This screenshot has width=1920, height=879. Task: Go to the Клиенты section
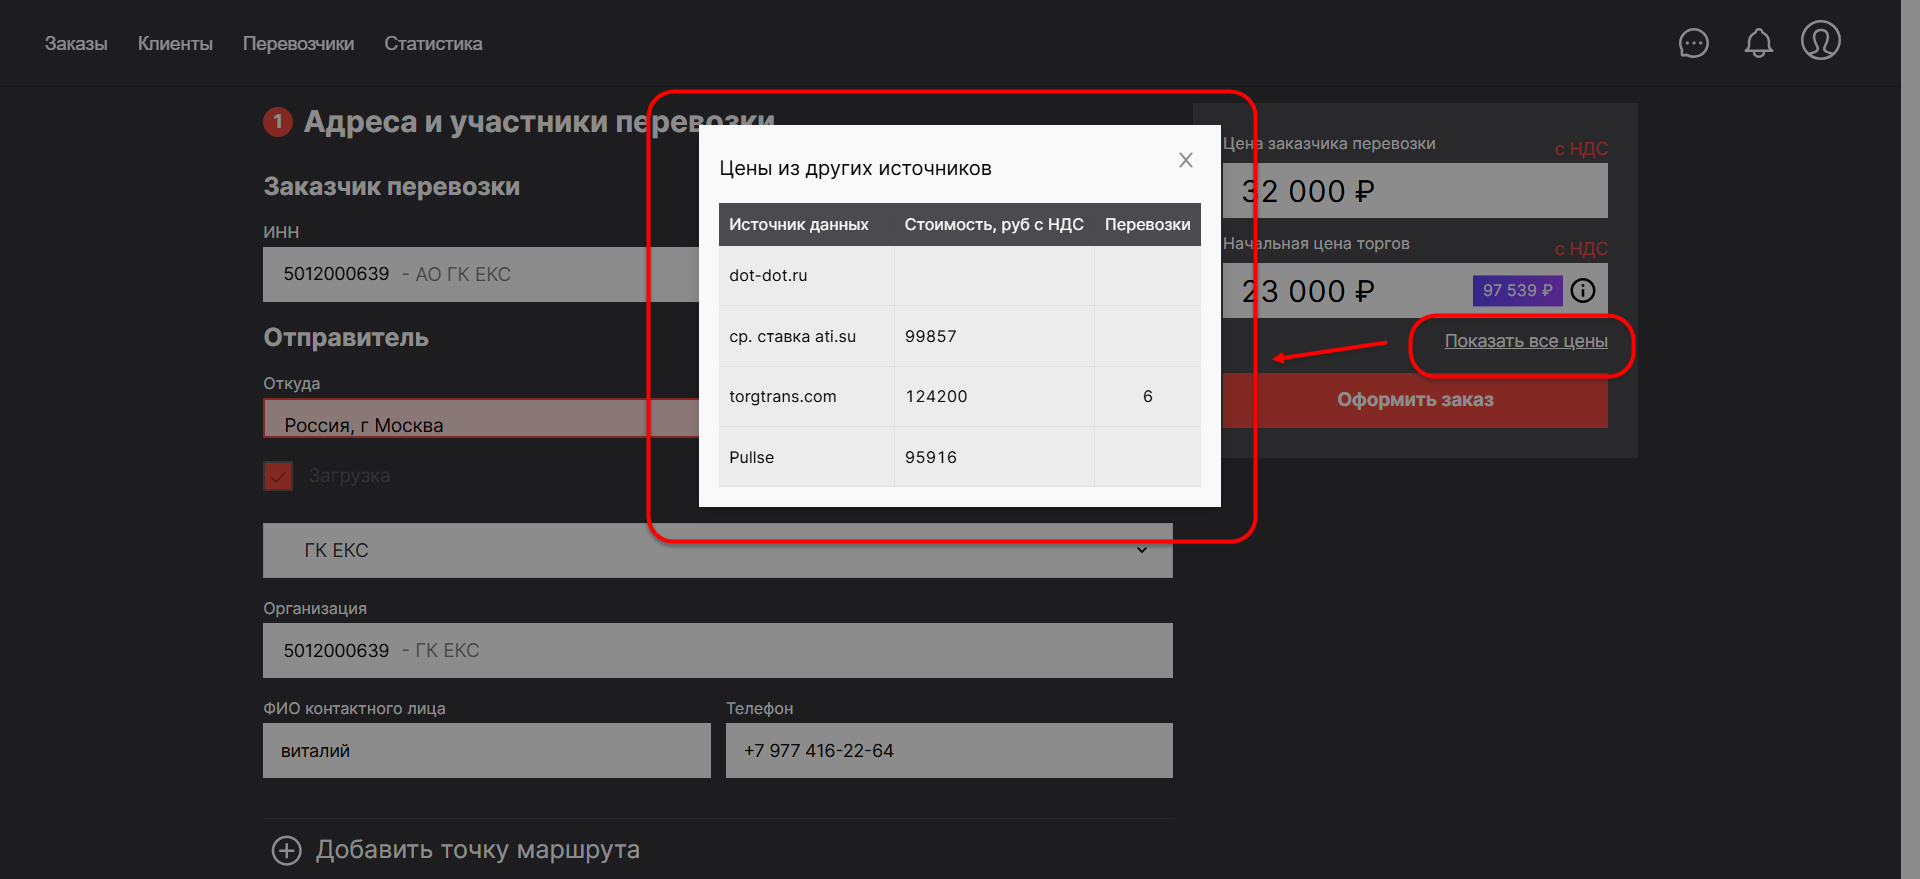pos(175,44)
